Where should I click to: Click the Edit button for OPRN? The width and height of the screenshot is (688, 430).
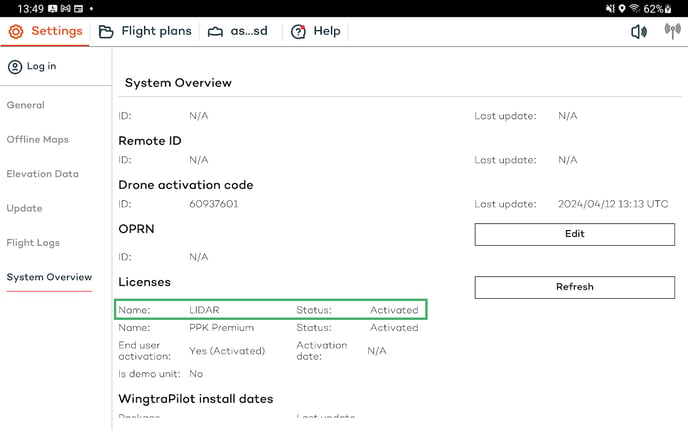click(x=574, y=234)
